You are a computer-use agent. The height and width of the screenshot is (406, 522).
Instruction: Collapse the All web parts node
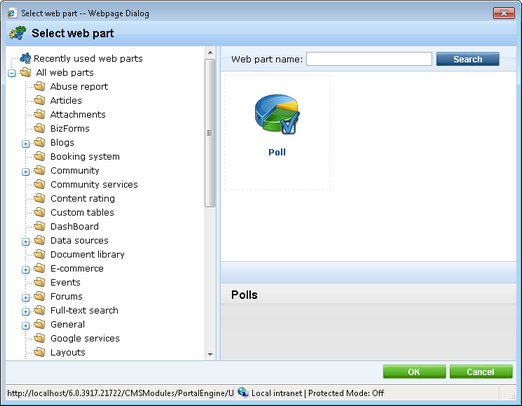(x=12, y=73)
